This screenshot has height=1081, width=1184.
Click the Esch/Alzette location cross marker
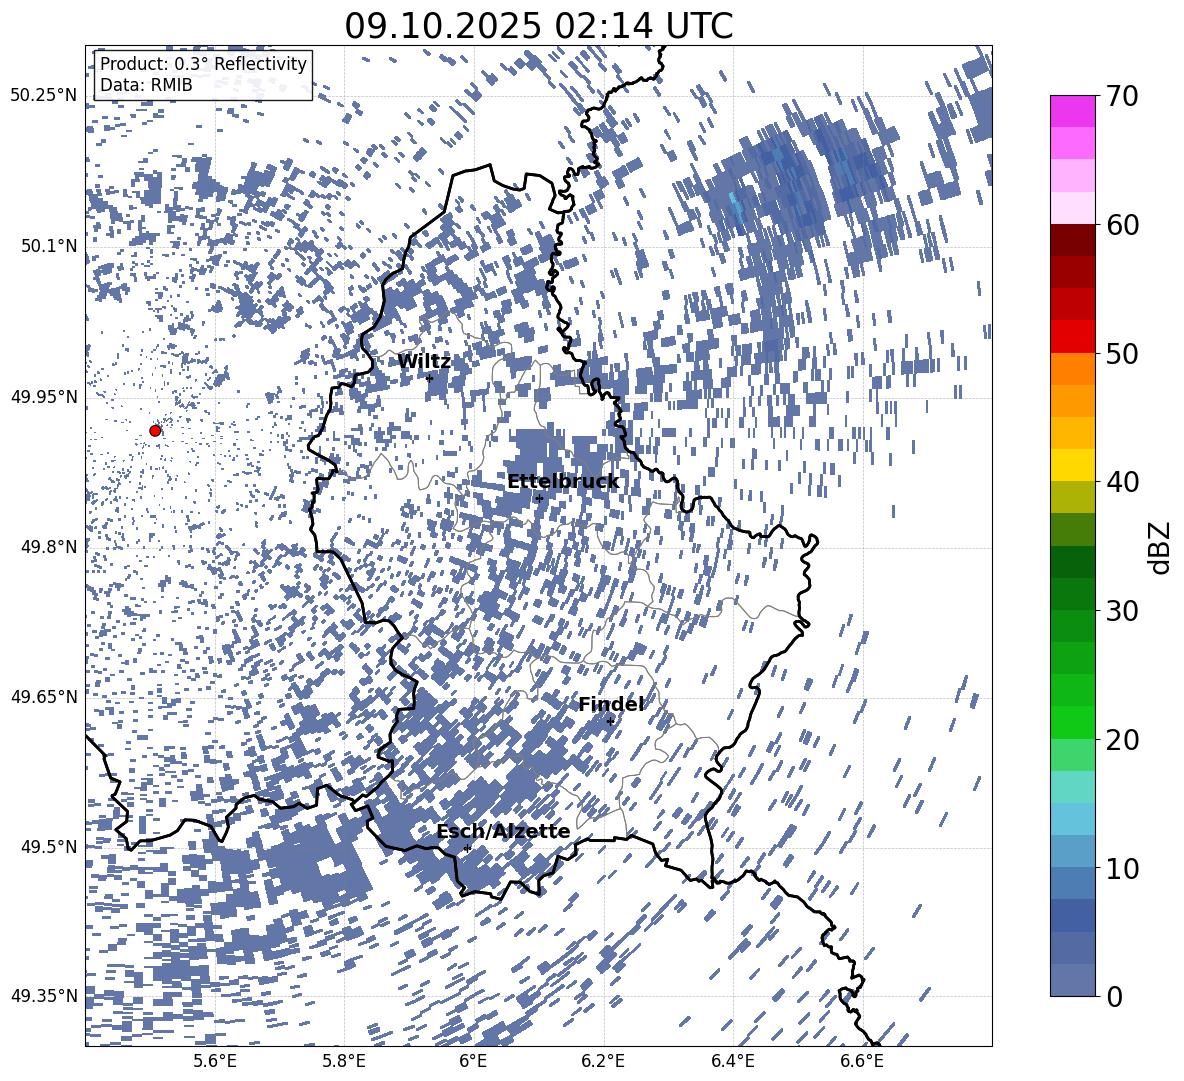(x=467, y=848)
